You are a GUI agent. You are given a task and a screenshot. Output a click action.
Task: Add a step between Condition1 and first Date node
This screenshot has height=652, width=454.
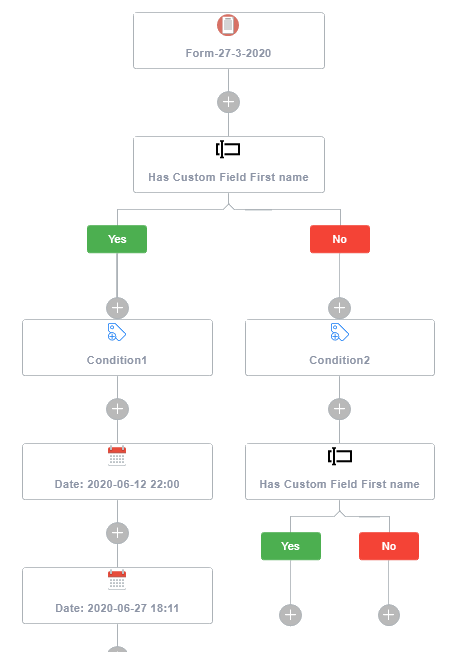coord(117,409)
